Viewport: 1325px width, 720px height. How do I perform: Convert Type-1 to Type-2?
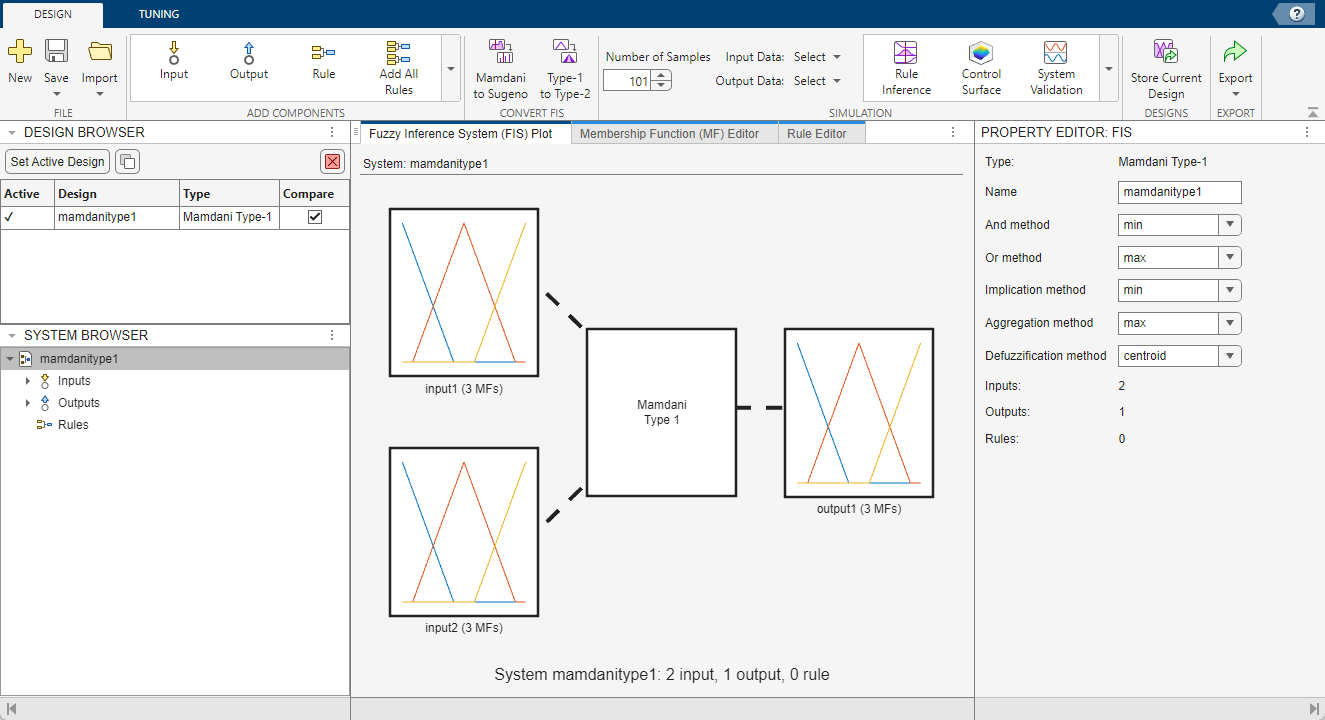565,69
